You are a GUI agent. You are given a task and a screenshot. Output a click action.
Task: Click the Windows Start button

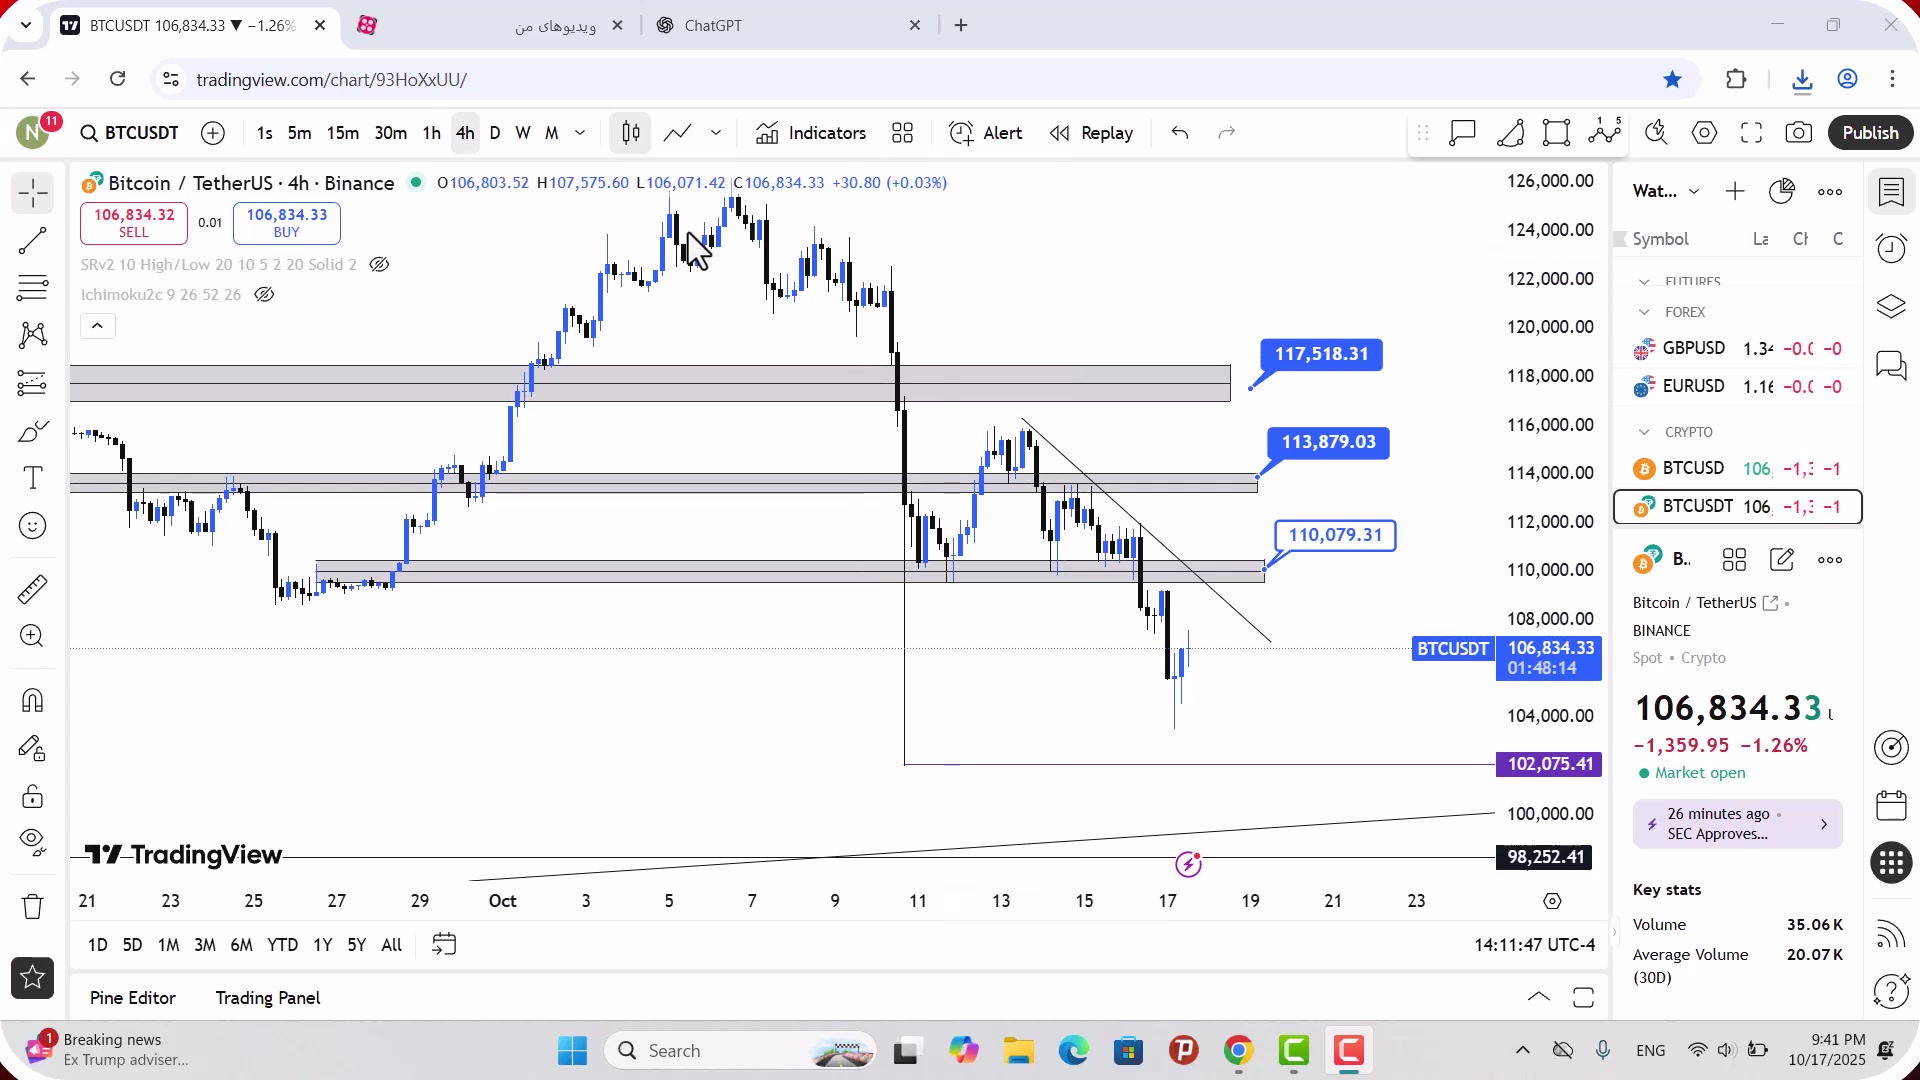tap(572, 1051)
